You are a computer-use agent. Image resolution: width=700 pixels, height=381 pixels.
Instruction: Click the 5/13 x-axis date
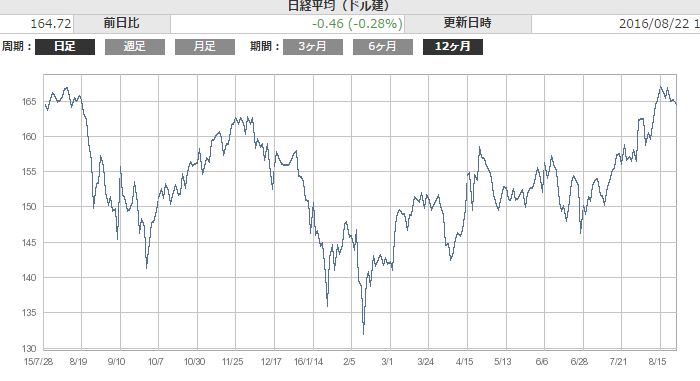[503, 362]
